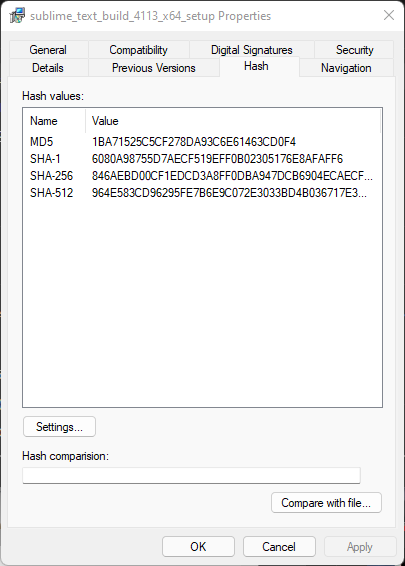Viewport: 405px width, 566px height.
Task: Click the installer icon in title bar
Action: [x=17, y=16]
